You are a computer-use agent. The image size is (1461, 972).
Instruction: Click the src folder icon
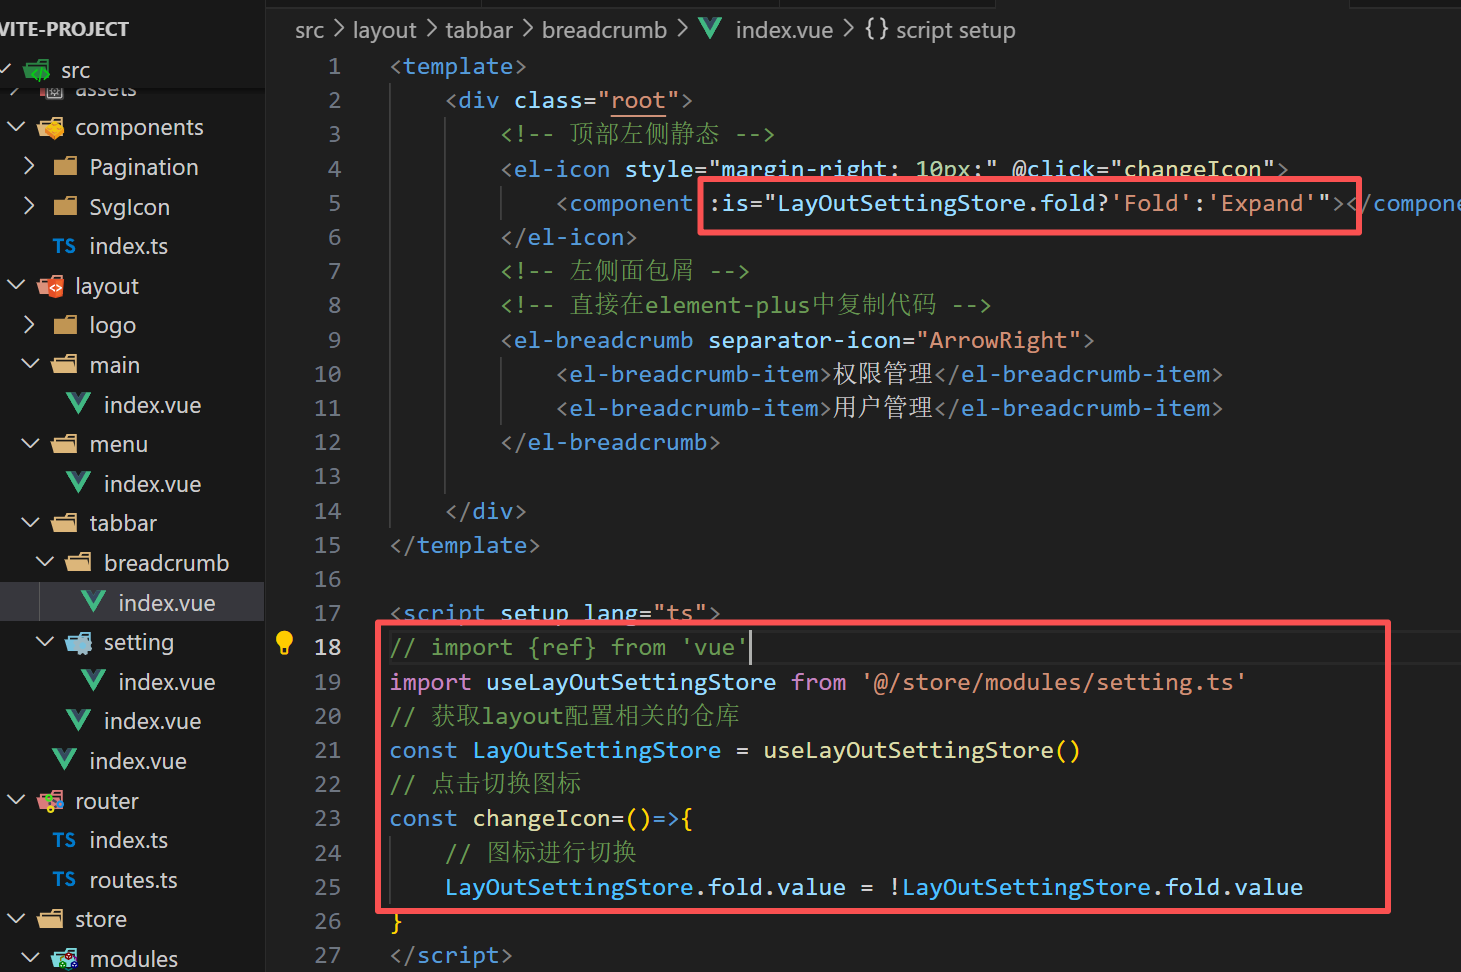click(x=37, y=70)
